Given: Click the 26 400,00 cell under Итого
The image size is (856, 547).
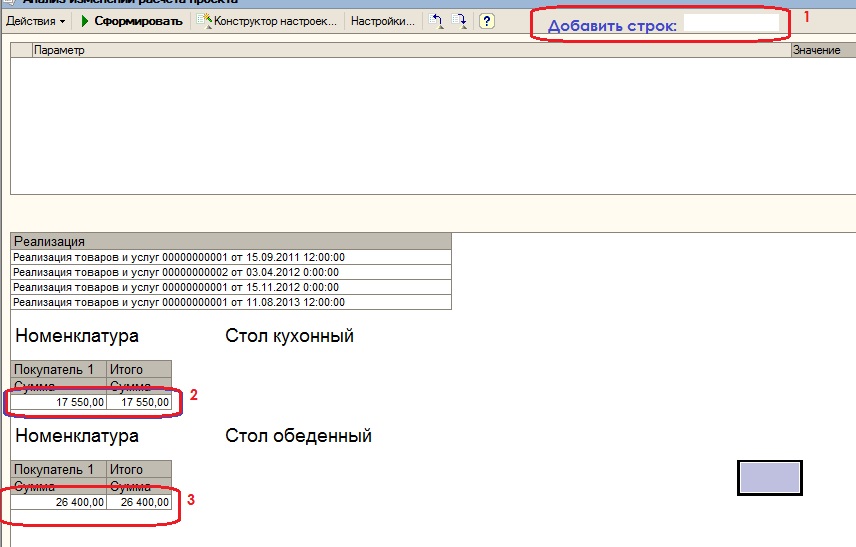Looking at the screenshot, I should (x=139, y=502).
